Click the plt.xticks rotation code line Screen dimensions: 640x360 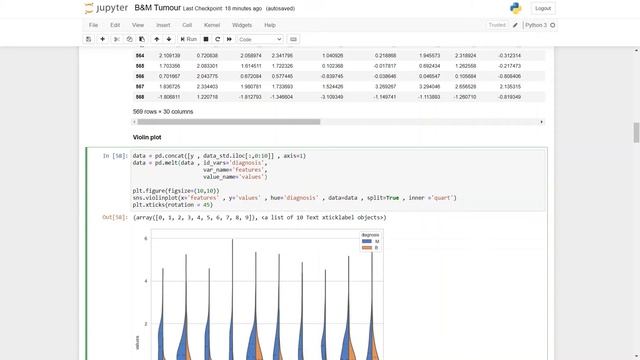pyautogui.click(x=173, y=204)
